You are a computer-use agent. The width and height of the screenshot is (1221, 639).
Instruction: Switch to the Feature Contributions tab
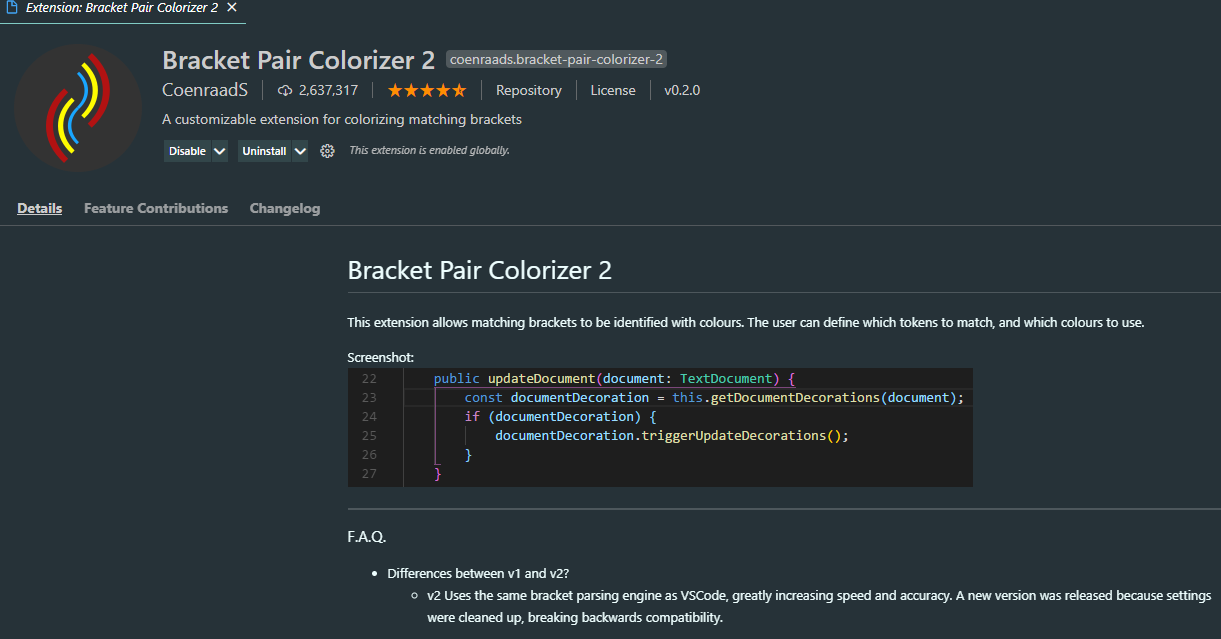pos(156,208)
